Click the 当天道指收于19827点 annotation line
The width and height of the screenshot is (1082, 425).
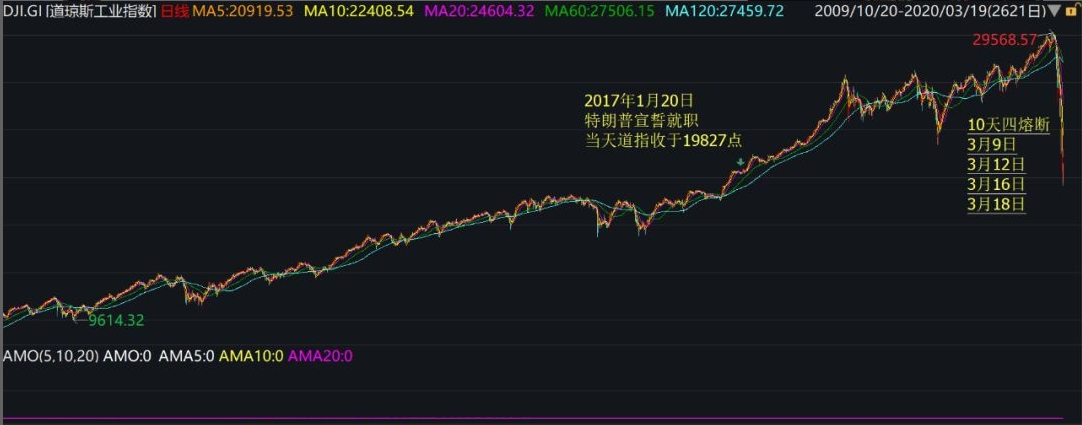pyautogui.click(x=663, y=140)
